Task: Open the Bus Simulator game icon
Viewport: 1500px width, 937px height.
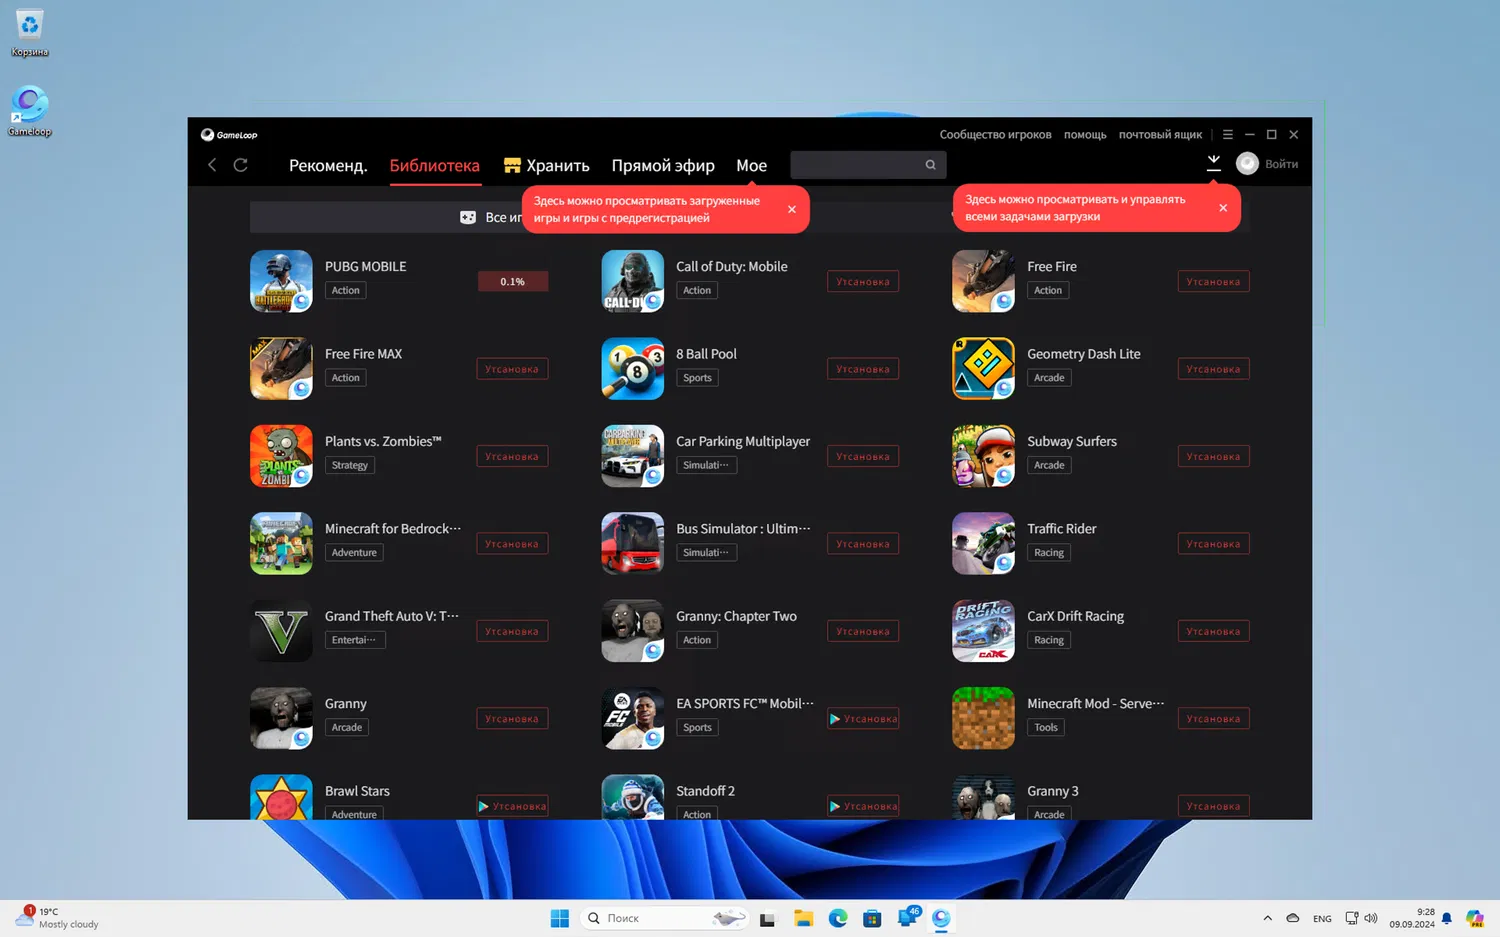Action: (x=632, y=544)
